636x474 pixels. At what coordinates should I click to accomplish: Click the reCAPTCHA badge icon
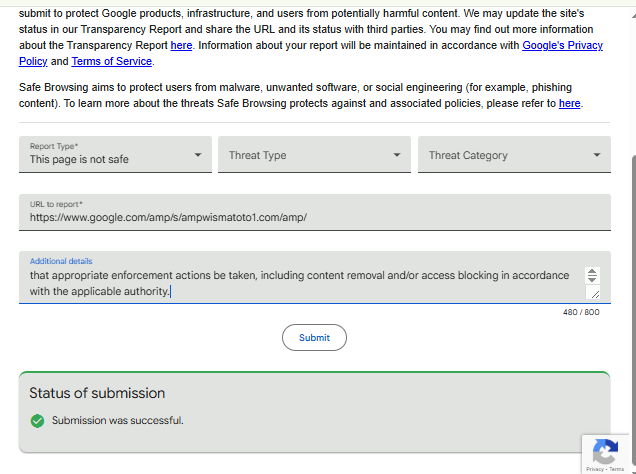[x=605, y=451]
